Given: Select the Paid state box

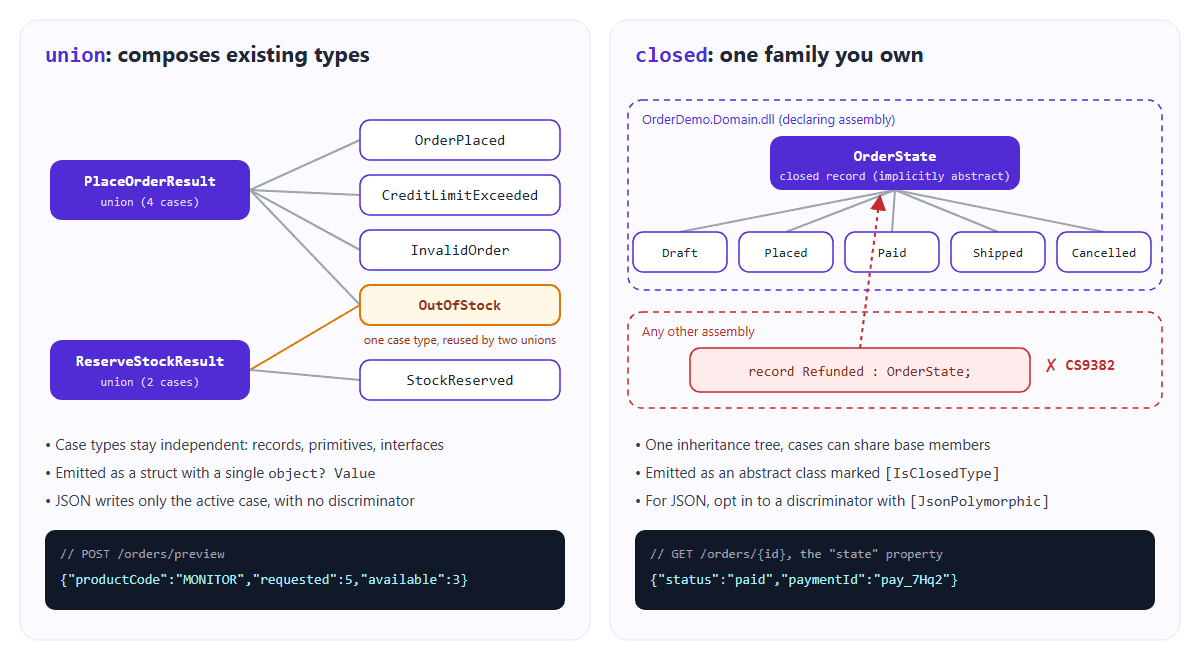Looking at the screenshot, I should [892, 252].
